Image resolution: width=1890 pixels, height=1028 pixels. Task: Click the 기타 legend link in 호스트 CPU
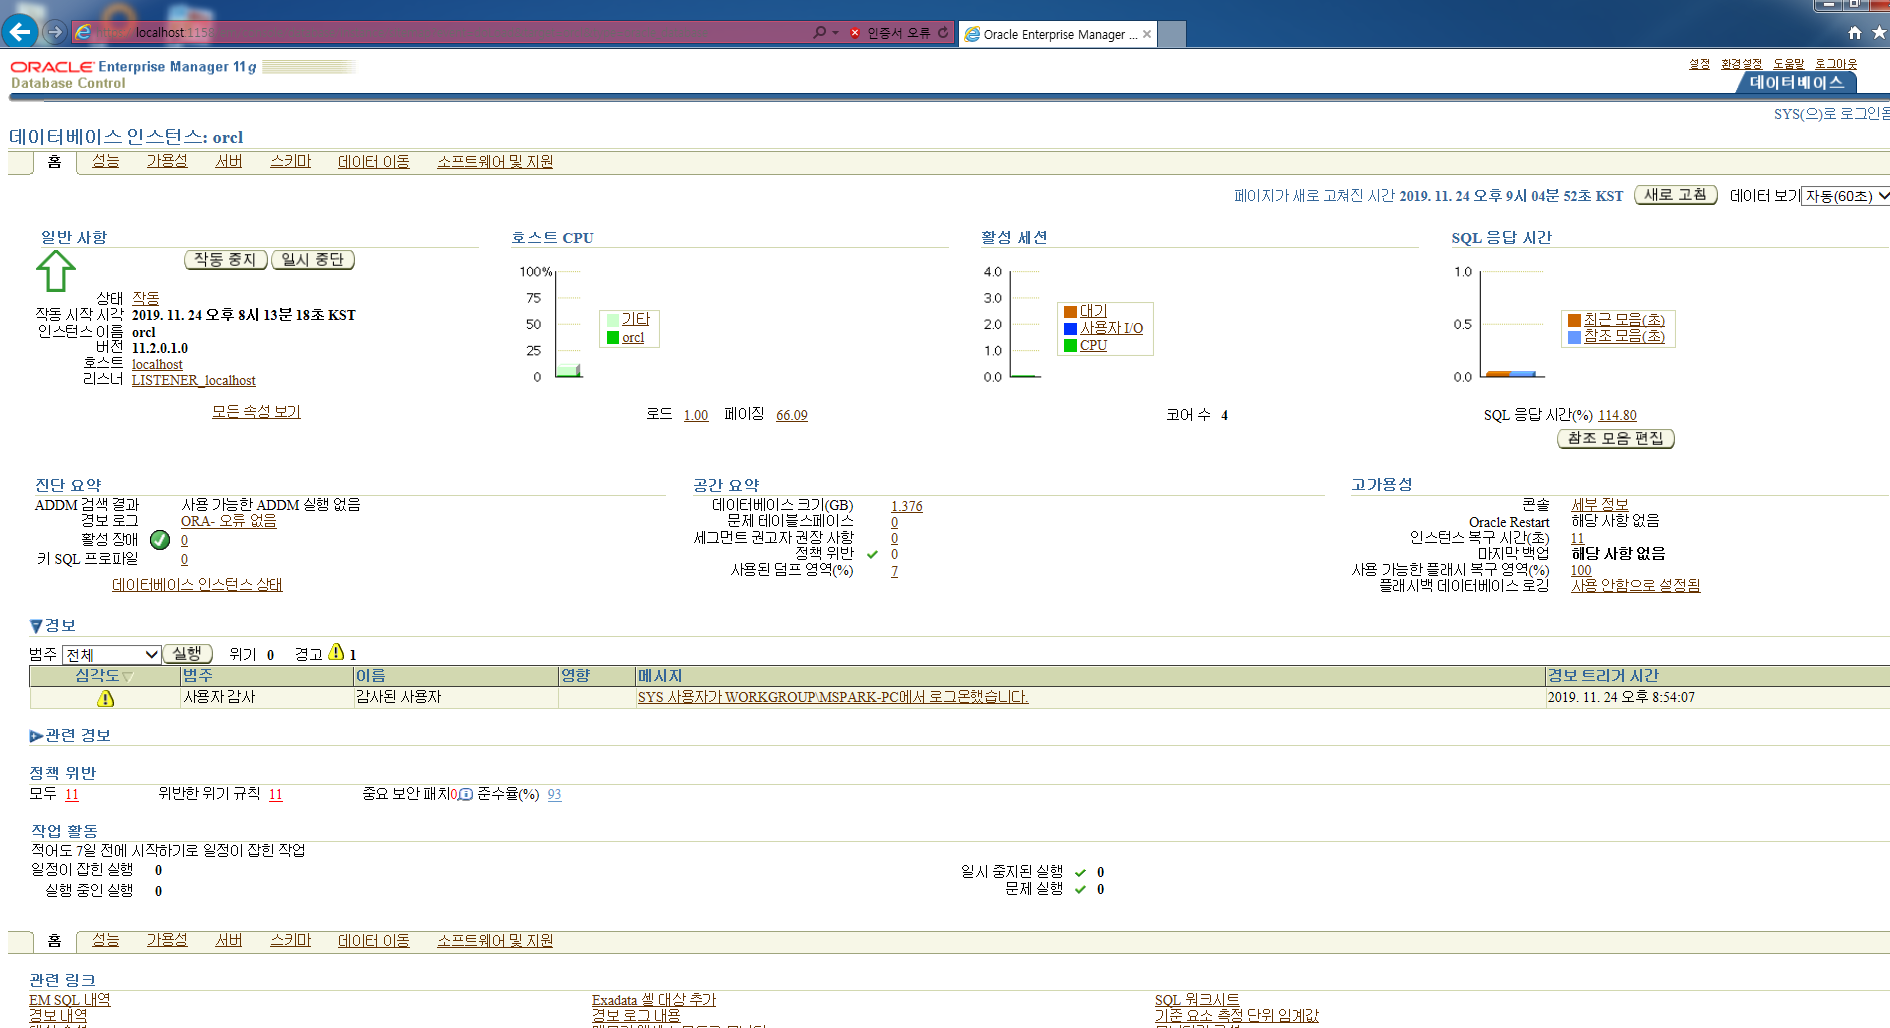pos(636,319)
